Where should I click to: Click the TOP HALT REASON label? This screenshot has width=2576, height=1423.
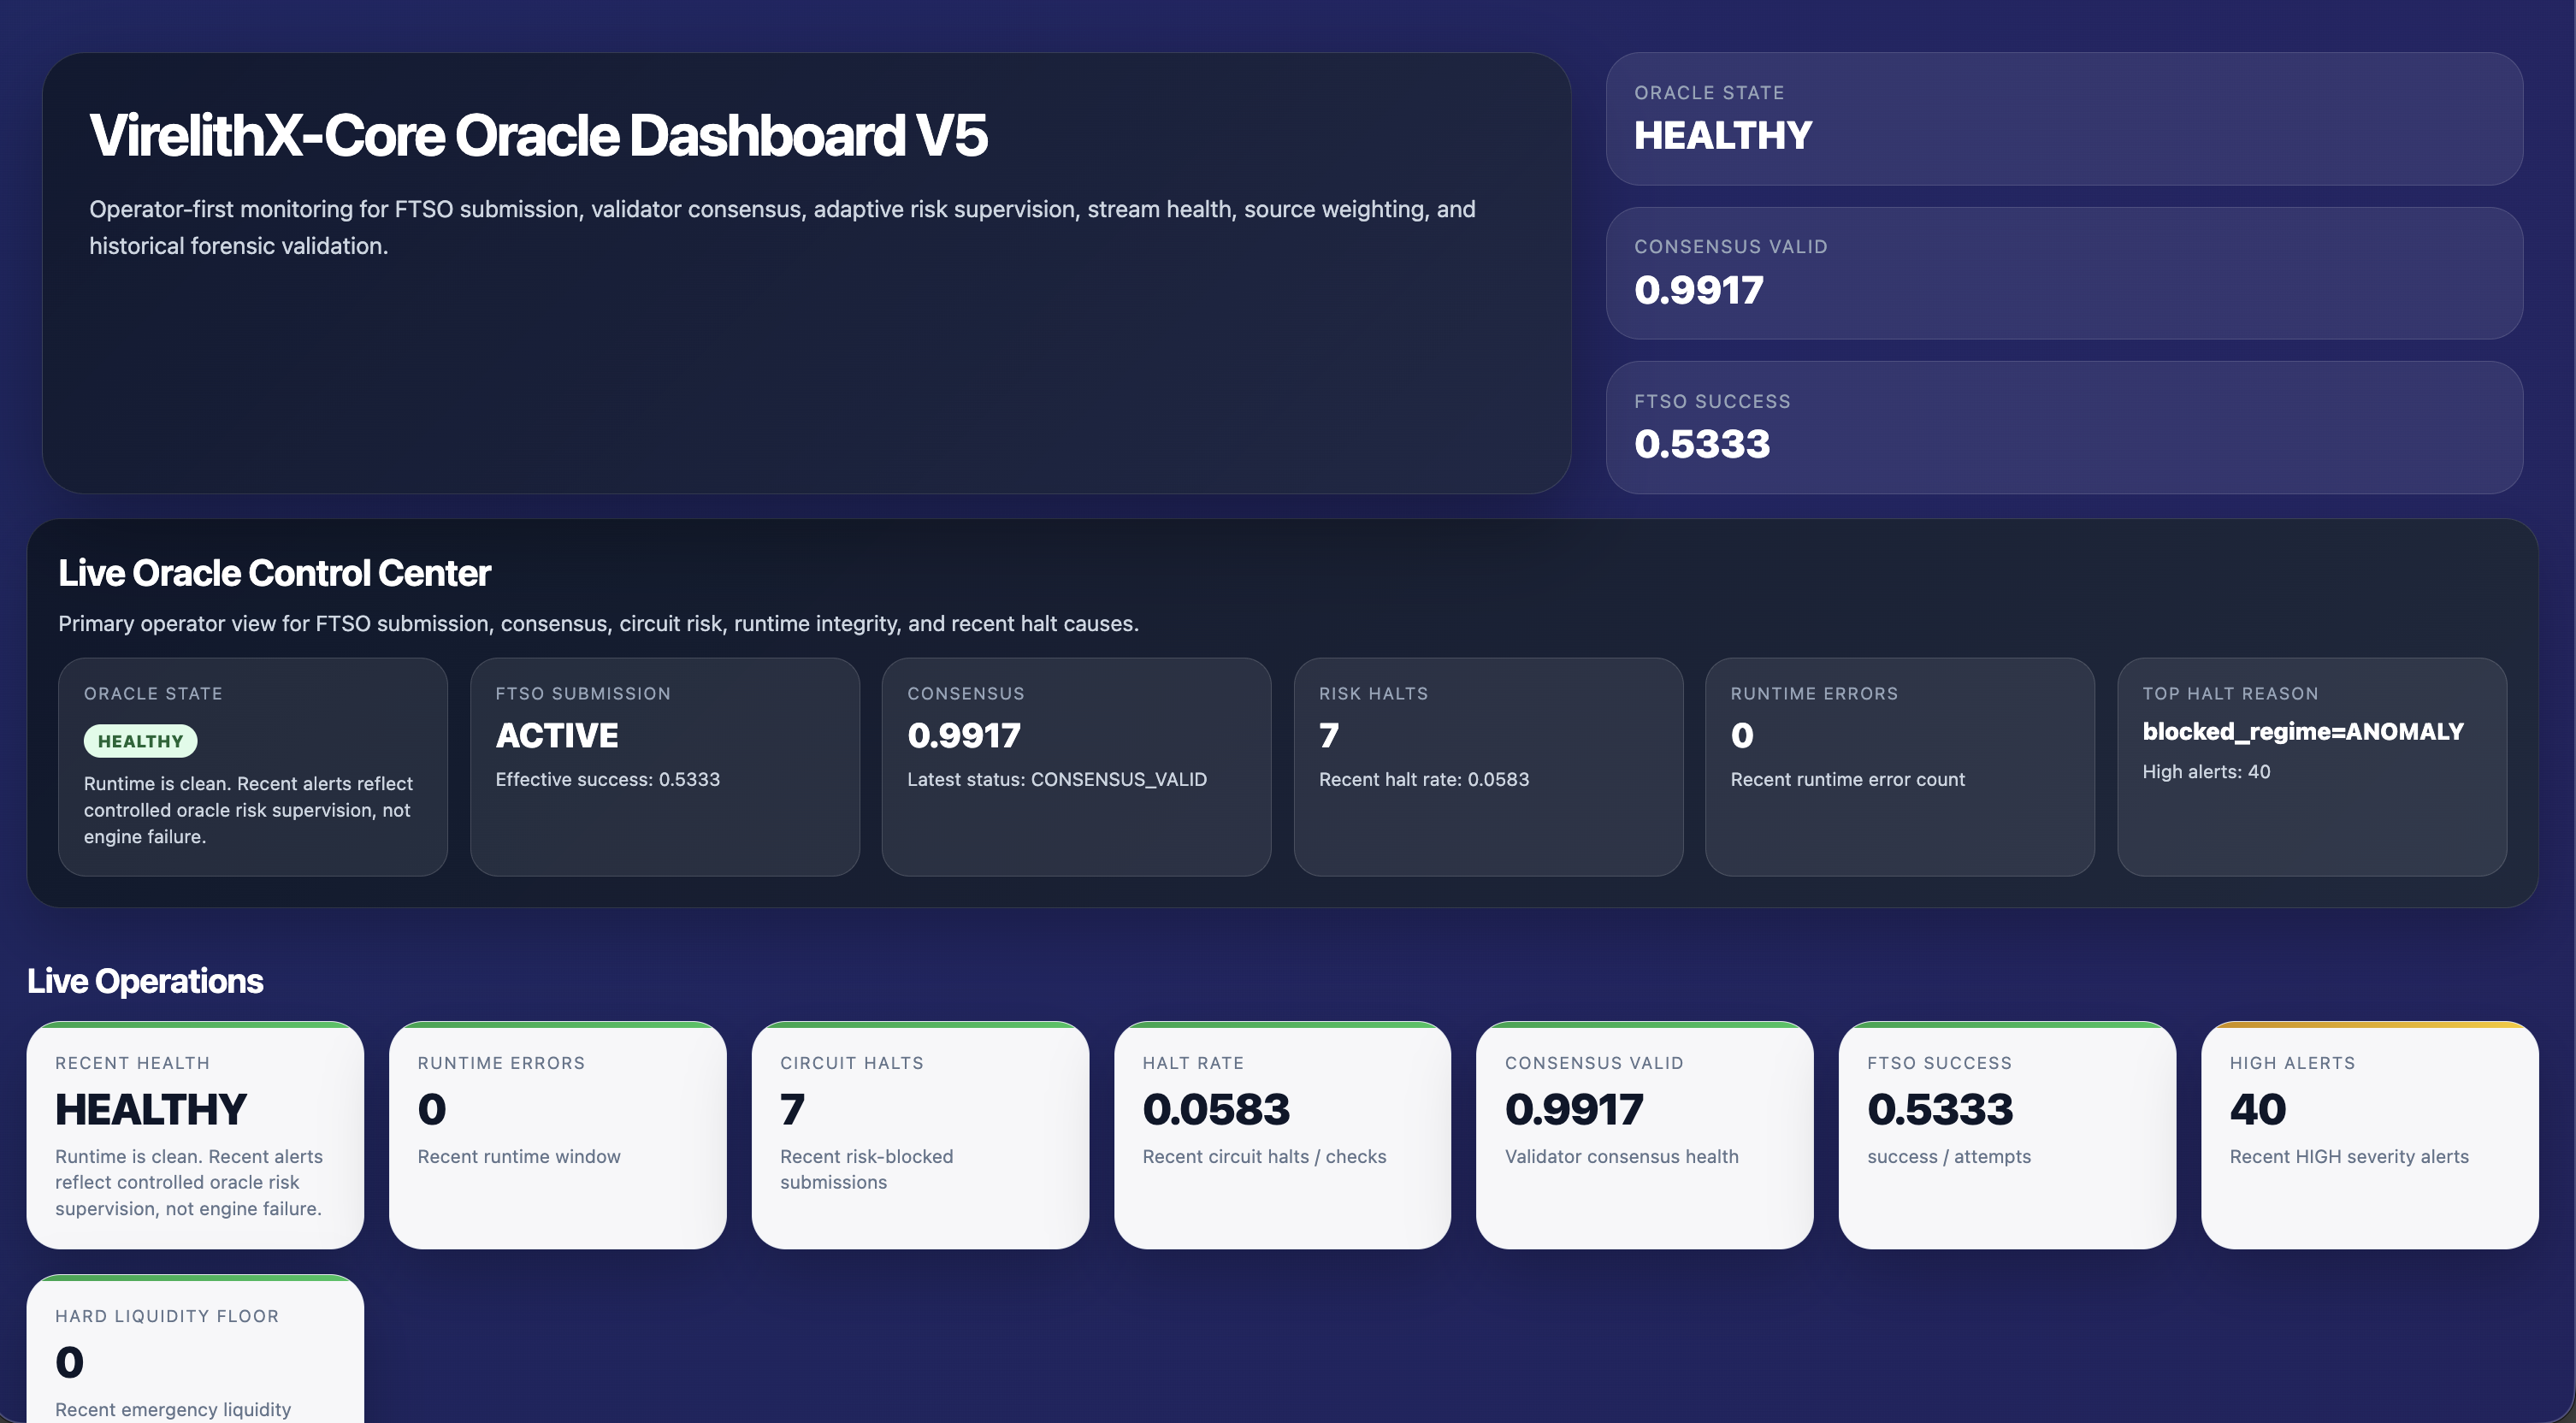tap(2230, 693)
